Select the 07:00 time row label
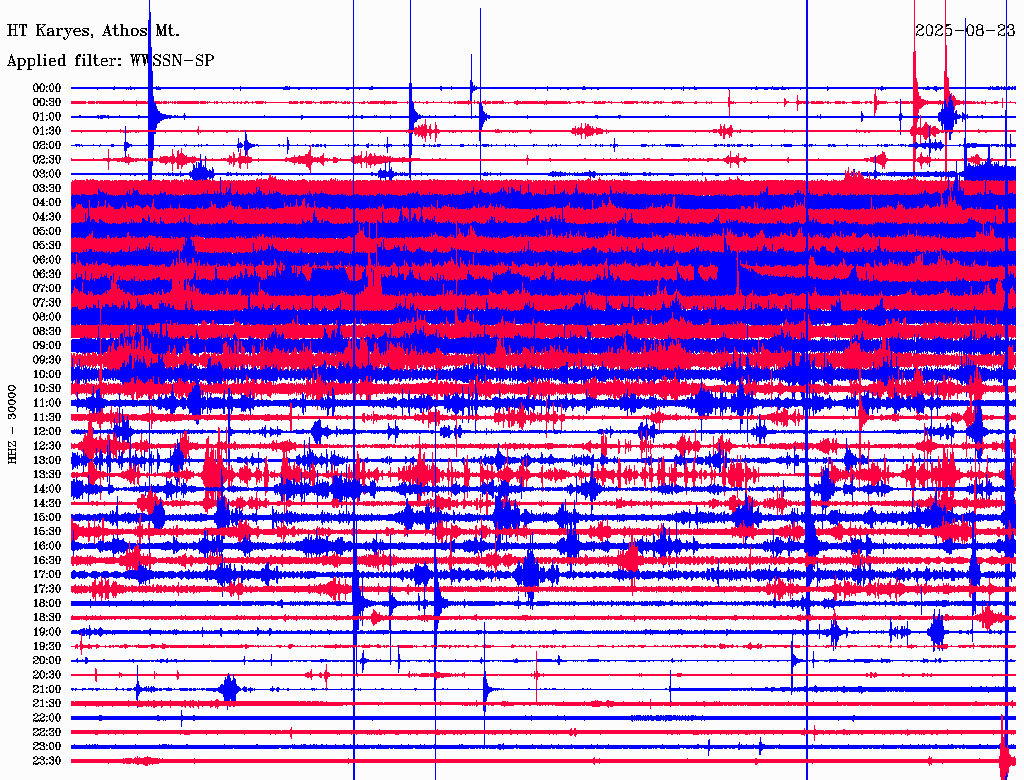1024x780 pixels. [x=47, y=289]
